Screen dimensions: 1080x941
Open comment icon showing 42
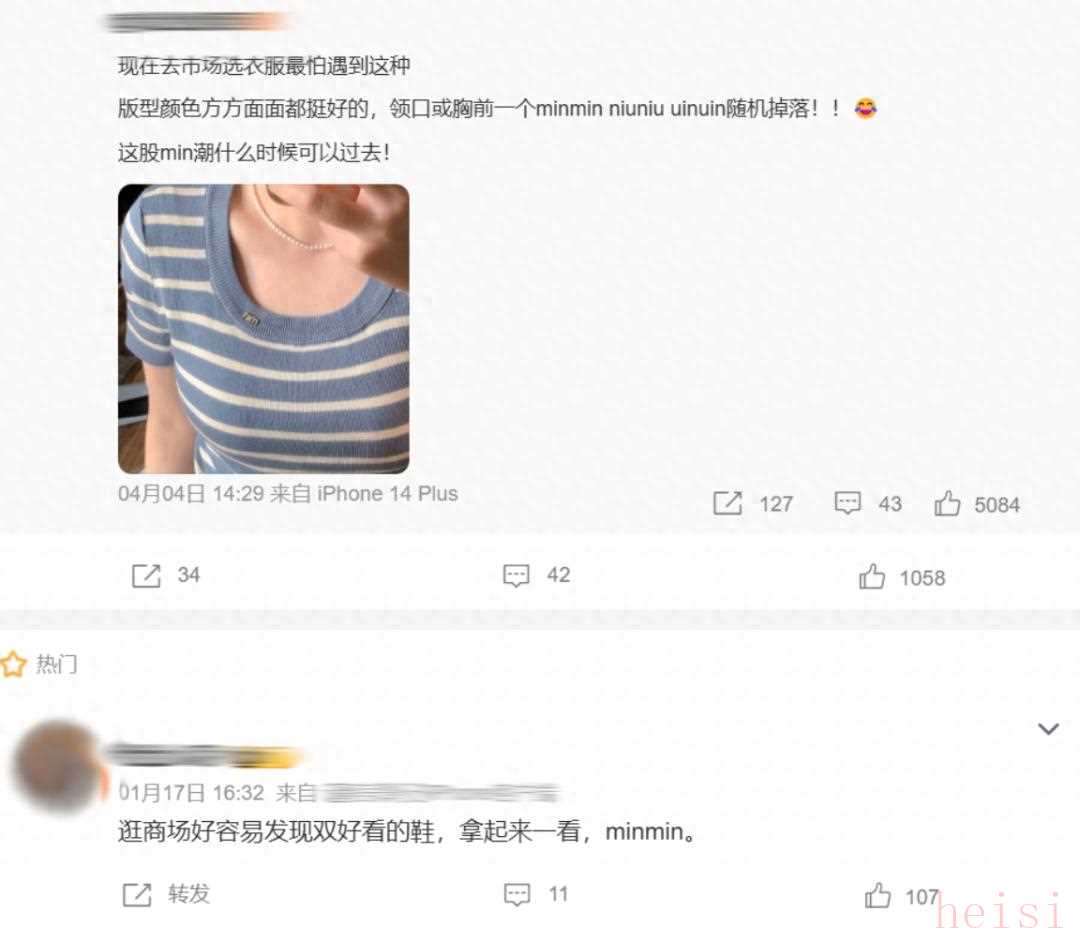[x=516, y=575]
